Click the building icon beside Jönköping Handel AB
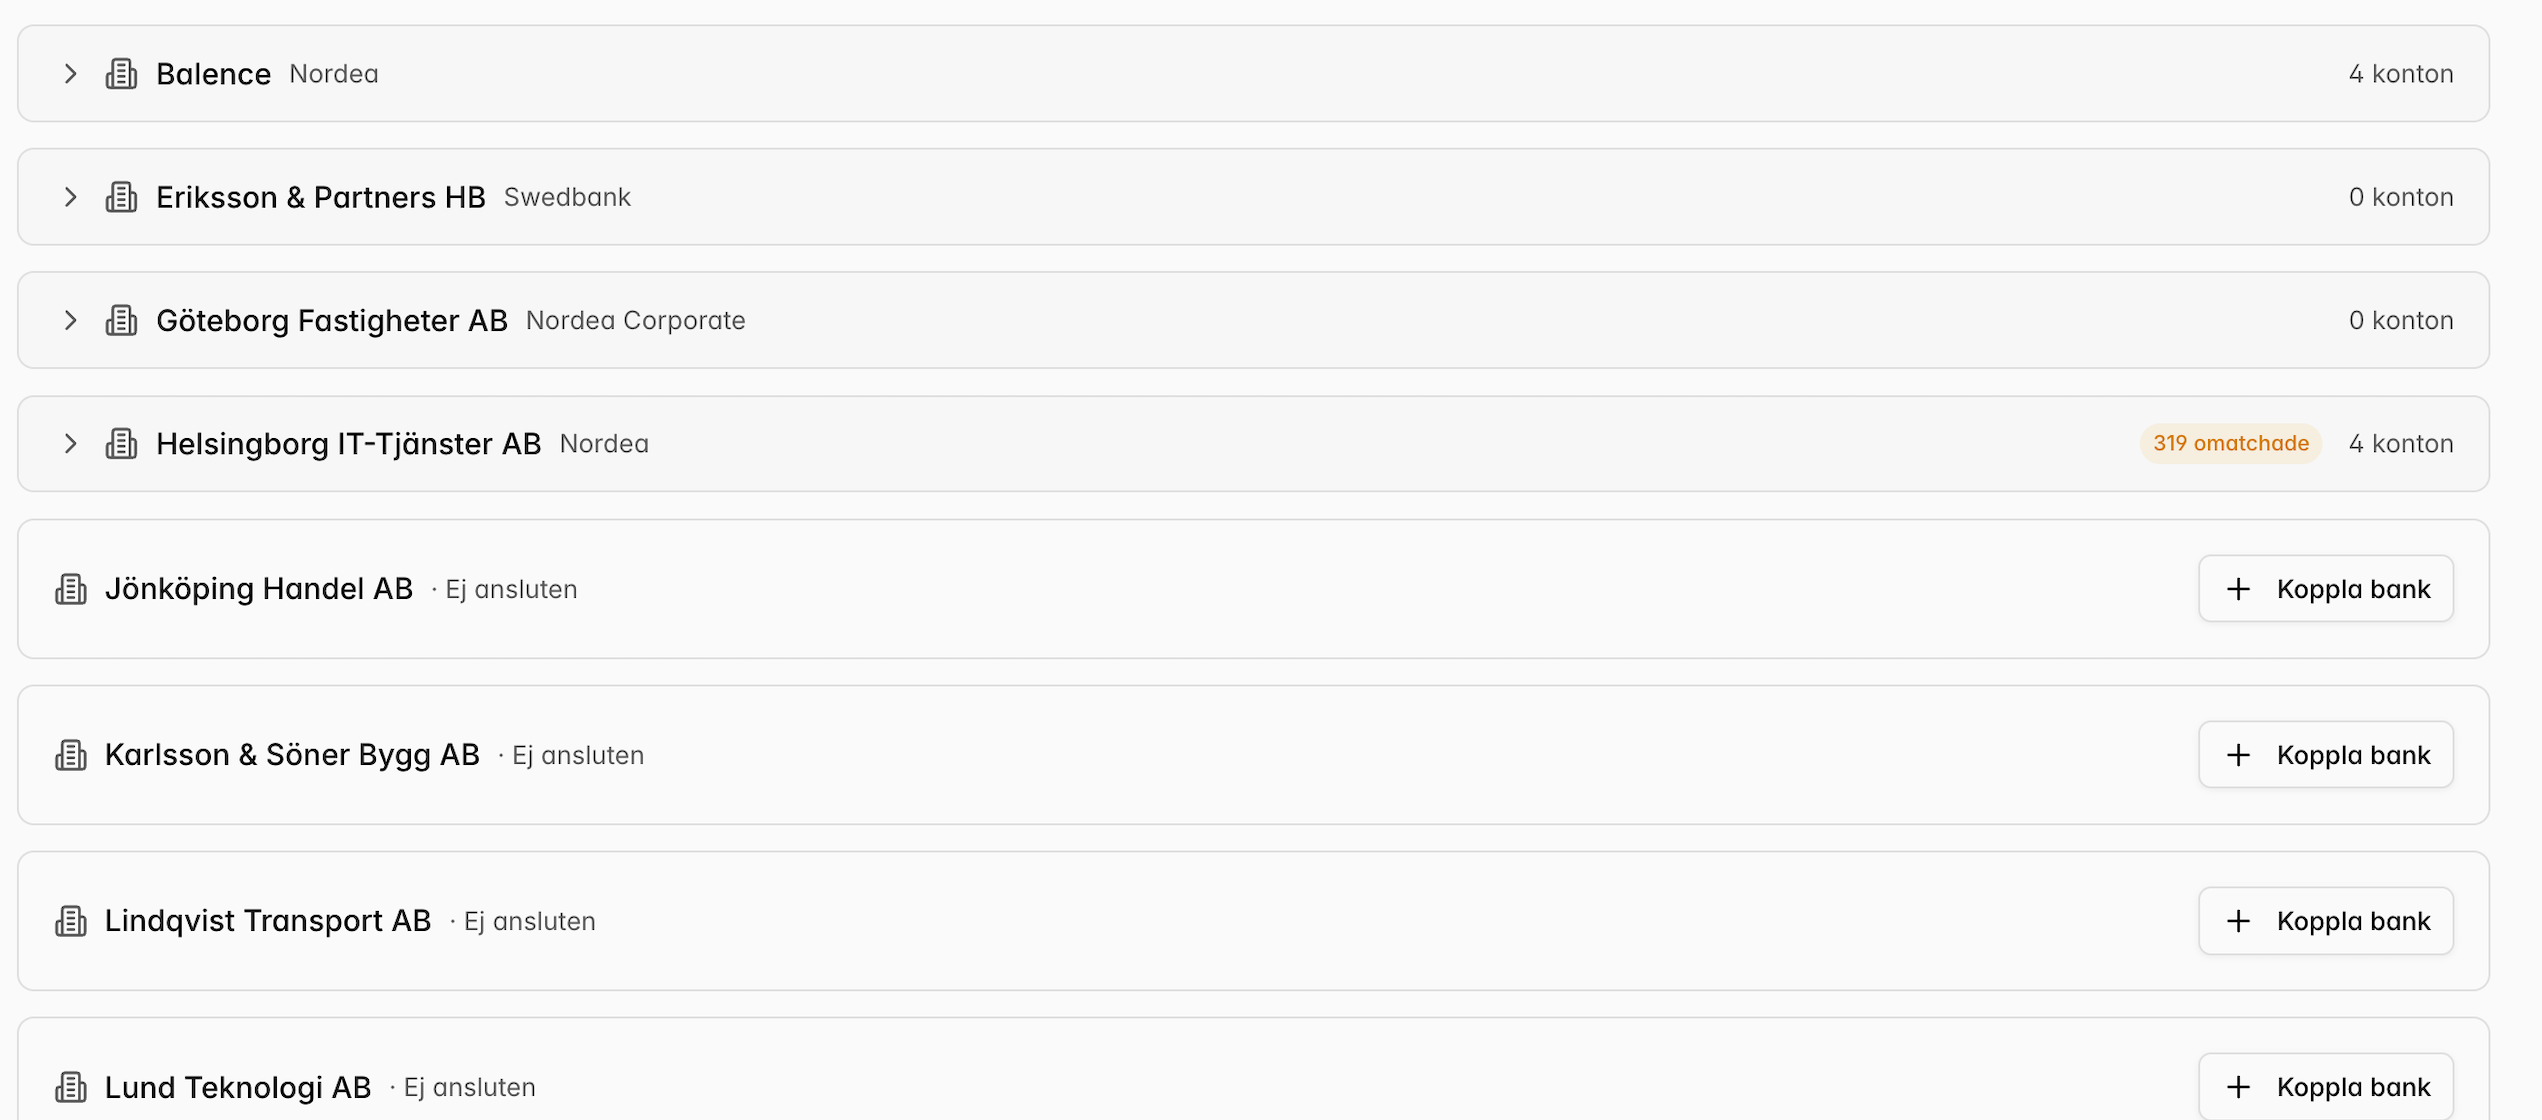Image resolution: width=2542 pixels, height=1120 pixels. click(70, 589)
